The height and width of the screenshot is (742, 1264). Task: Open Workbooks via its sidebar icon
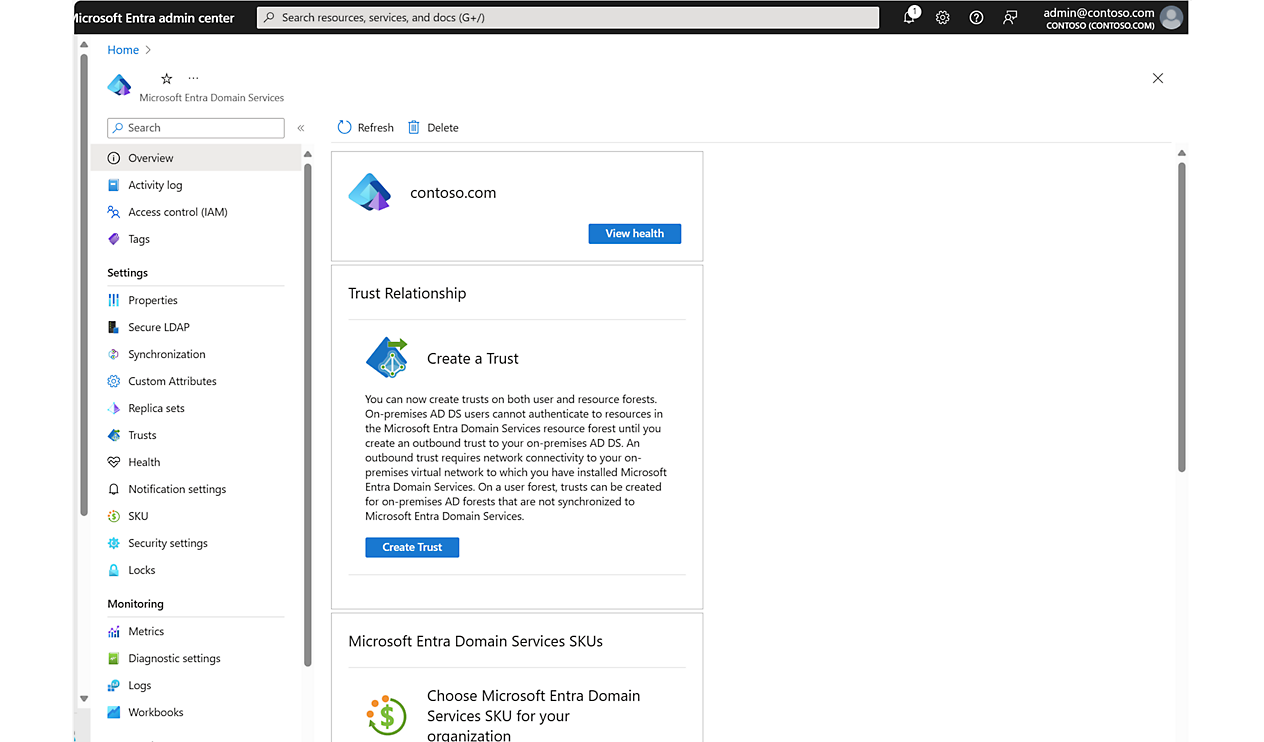tap(114, 712)
